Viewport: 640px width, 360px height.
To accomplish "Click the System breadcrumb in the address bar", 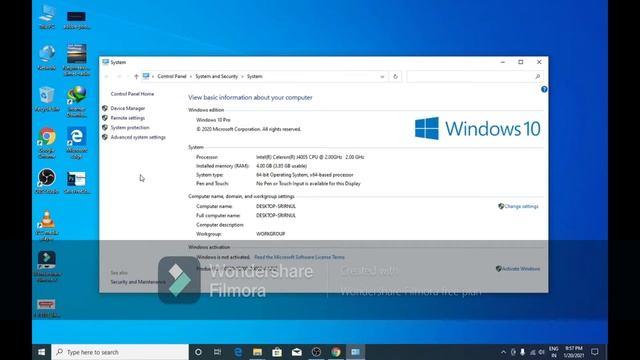I will point(255,76).
